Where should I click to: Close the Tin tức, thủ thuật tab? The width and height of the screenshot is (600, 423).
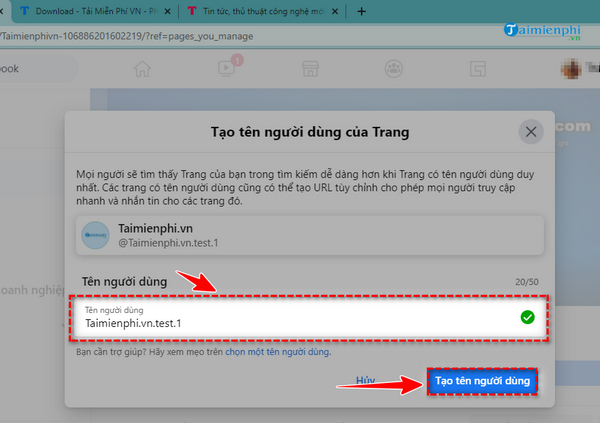click(335, 11)
